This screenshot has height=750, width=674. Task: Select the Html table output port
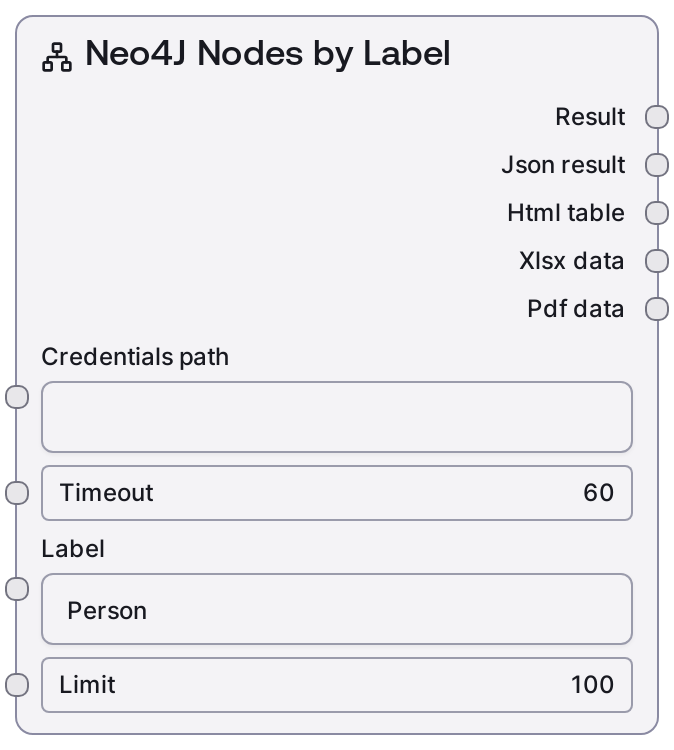pyautogui.click(x=656, y=213)
